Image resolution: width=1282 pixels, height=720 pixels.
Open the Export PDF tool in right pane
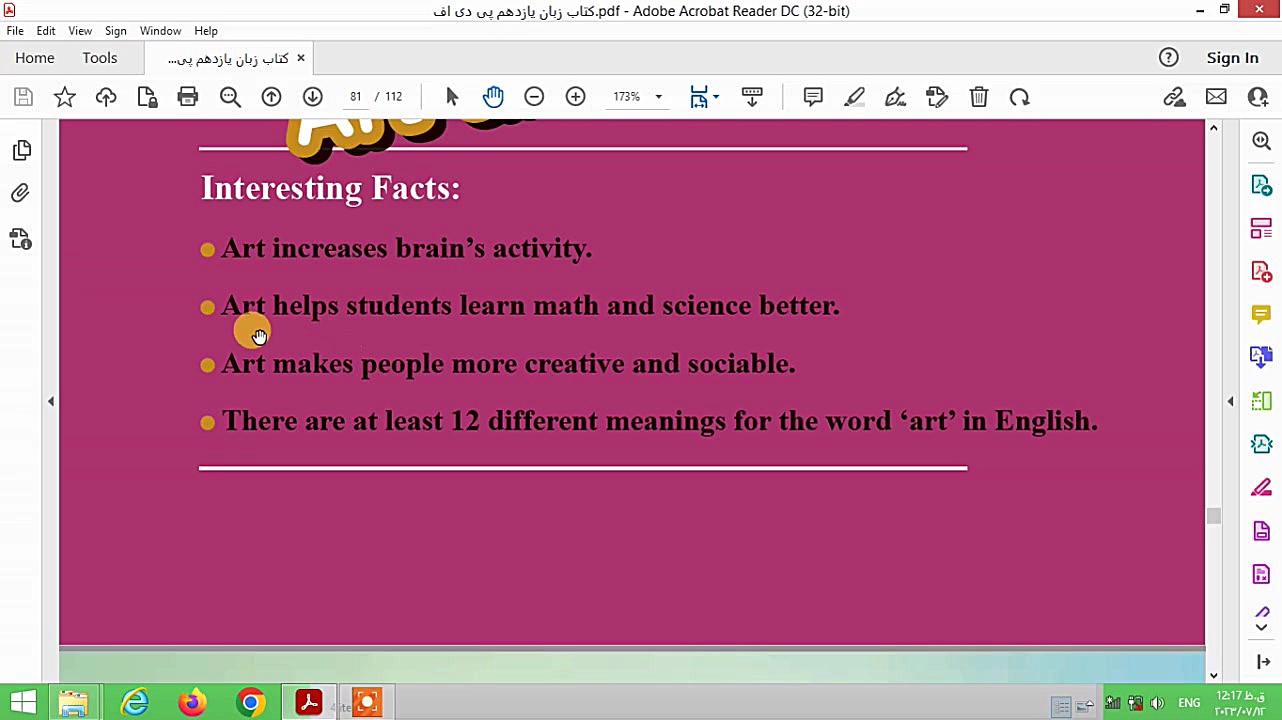pos(1261,186)
